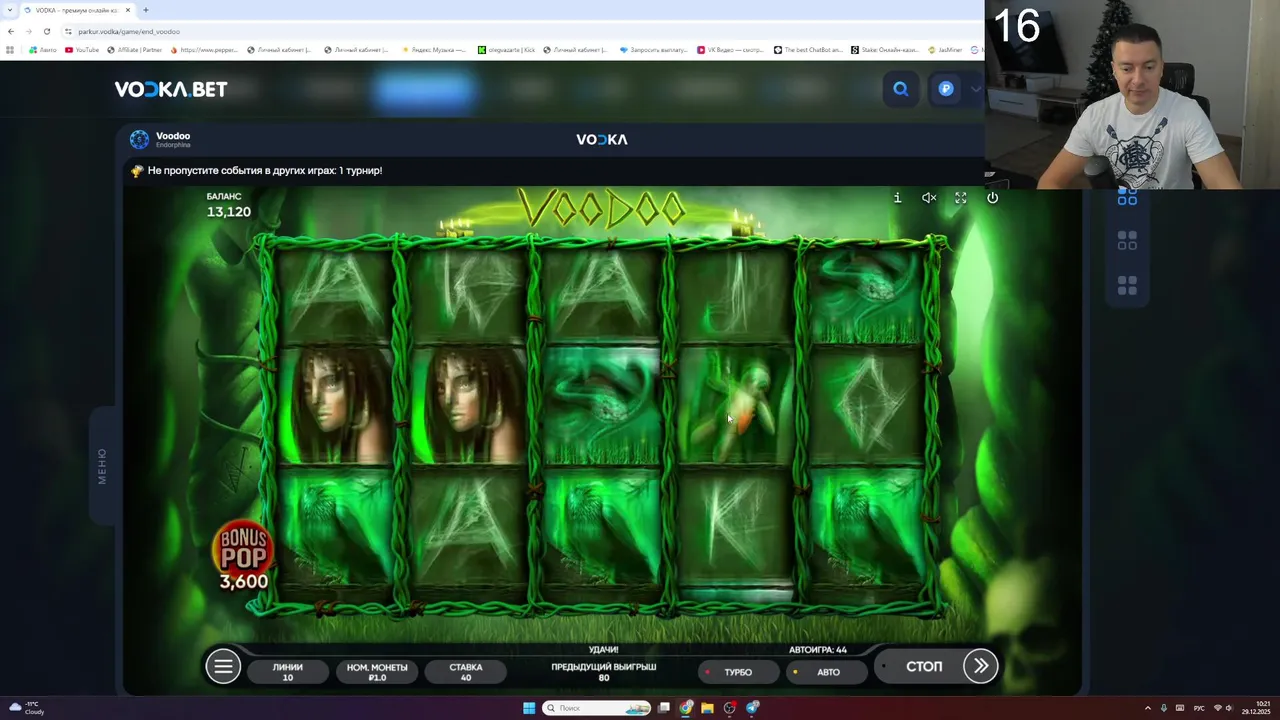
Task: Click the site info icon in address bar
Action: [x=68, y=31]
